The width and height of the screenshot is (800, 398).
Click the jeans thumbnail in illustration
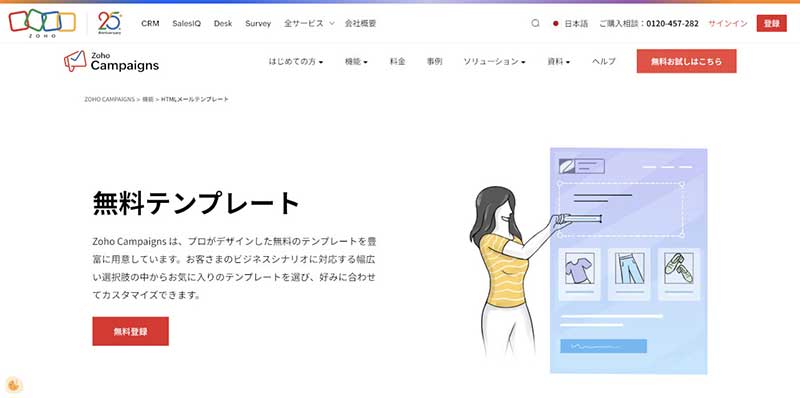[x=629, y=269]
